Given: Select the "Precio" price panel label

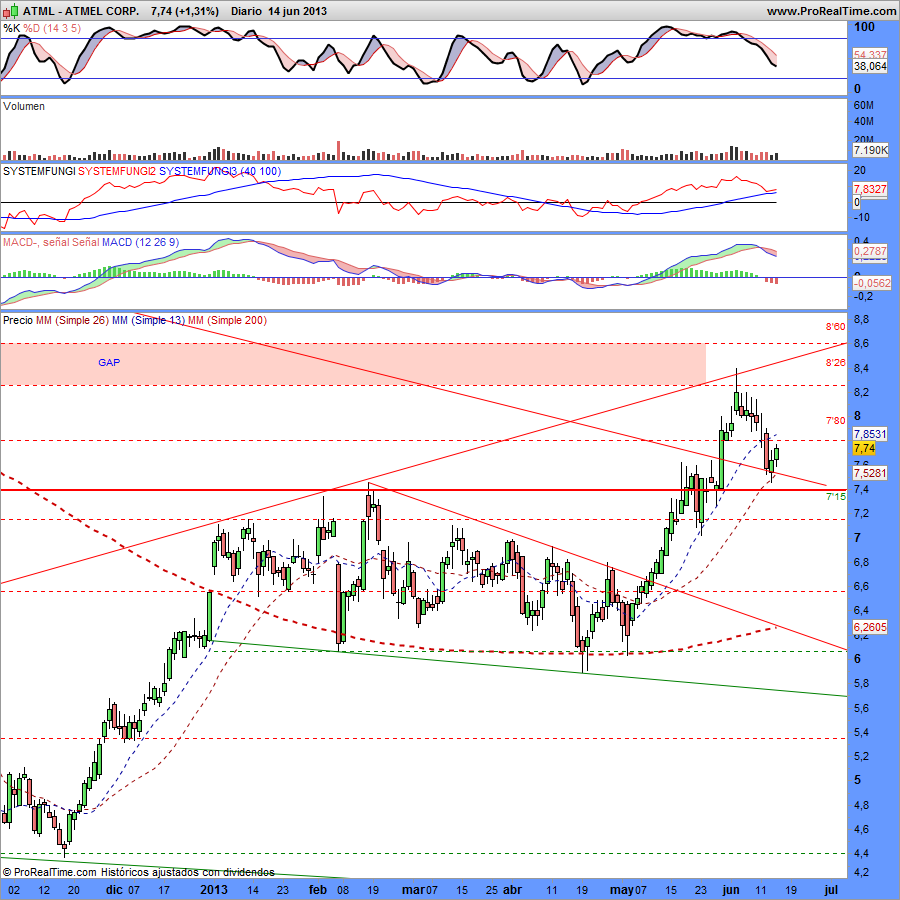Looking at the screenshot, I should [x=18, y=320].
